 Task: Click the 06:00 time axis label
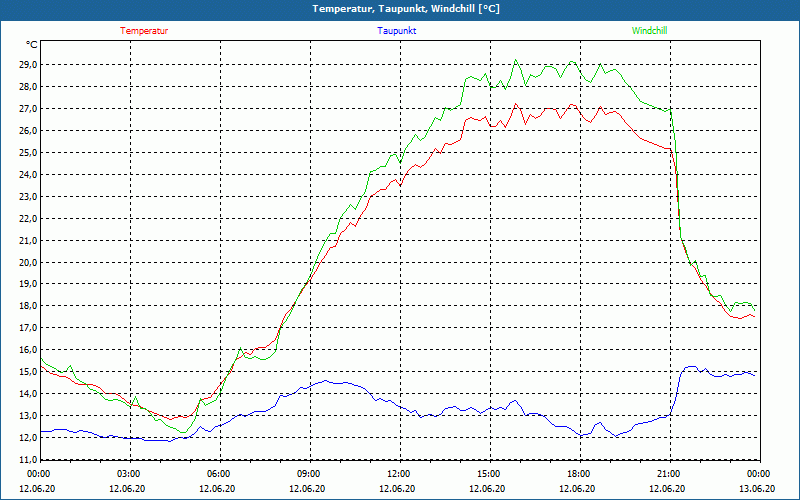[x=219, y=474]
